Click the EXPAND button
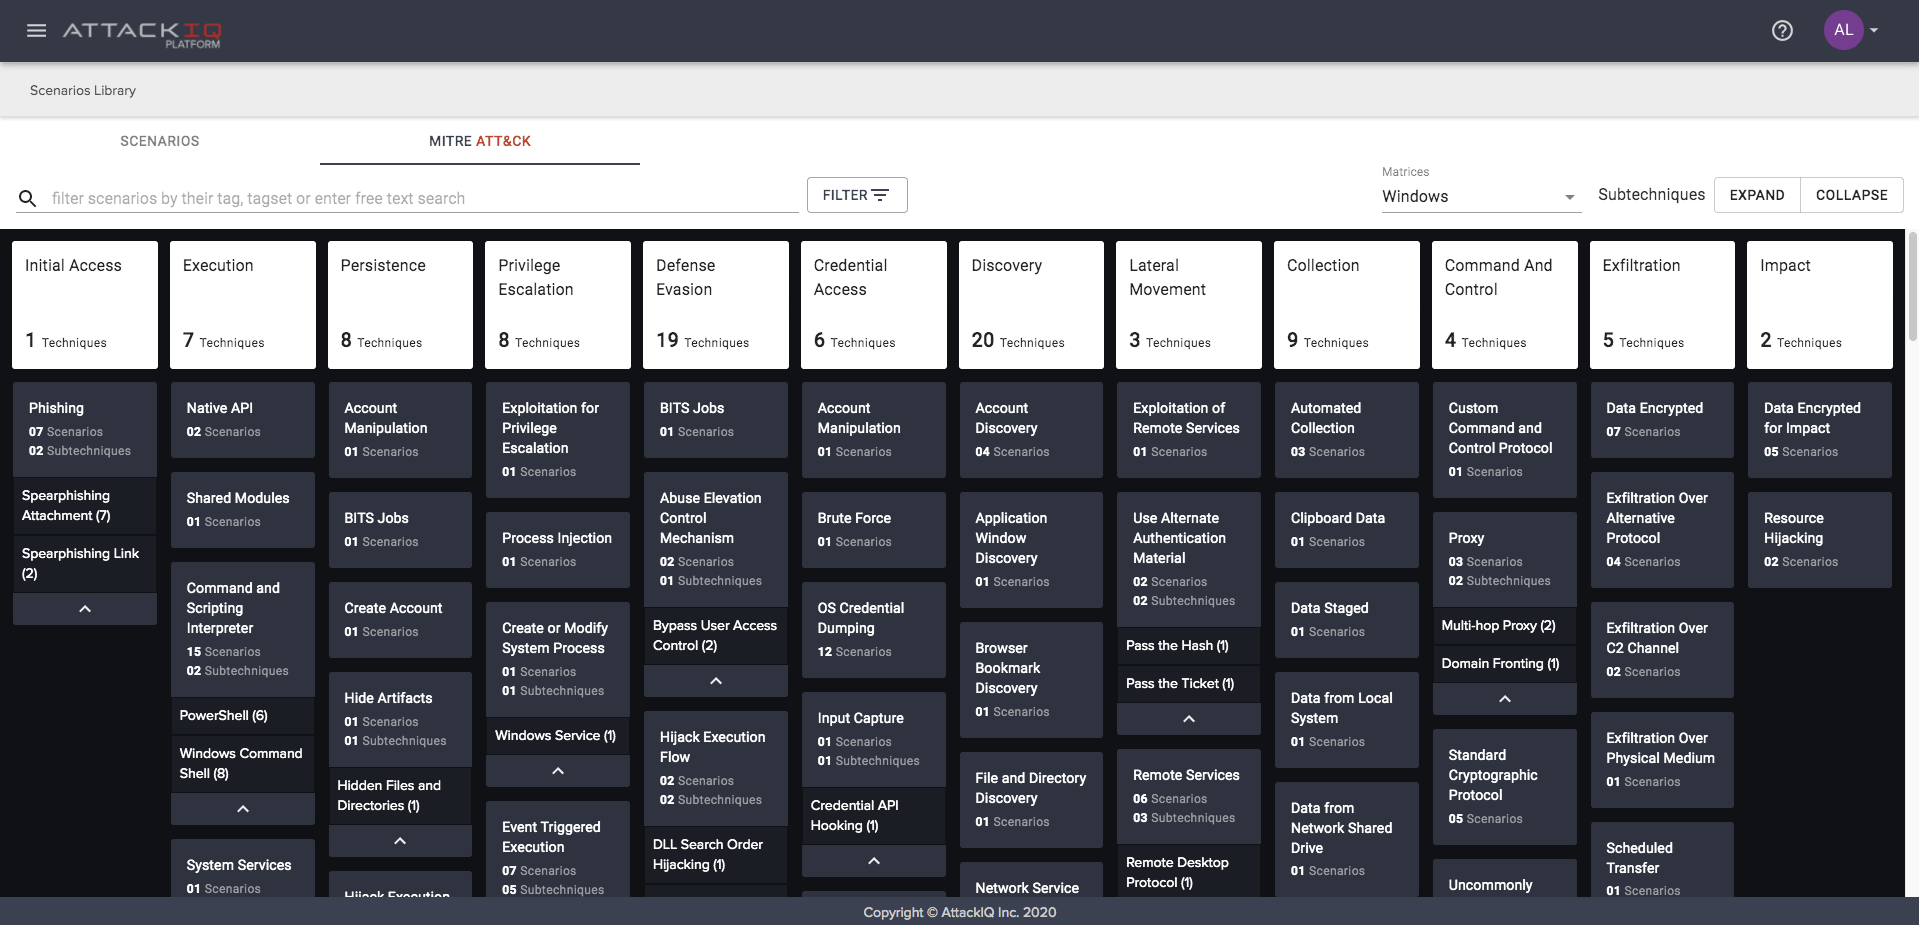This screenshot has width=1919, height=925. [x=1756, y=194]
